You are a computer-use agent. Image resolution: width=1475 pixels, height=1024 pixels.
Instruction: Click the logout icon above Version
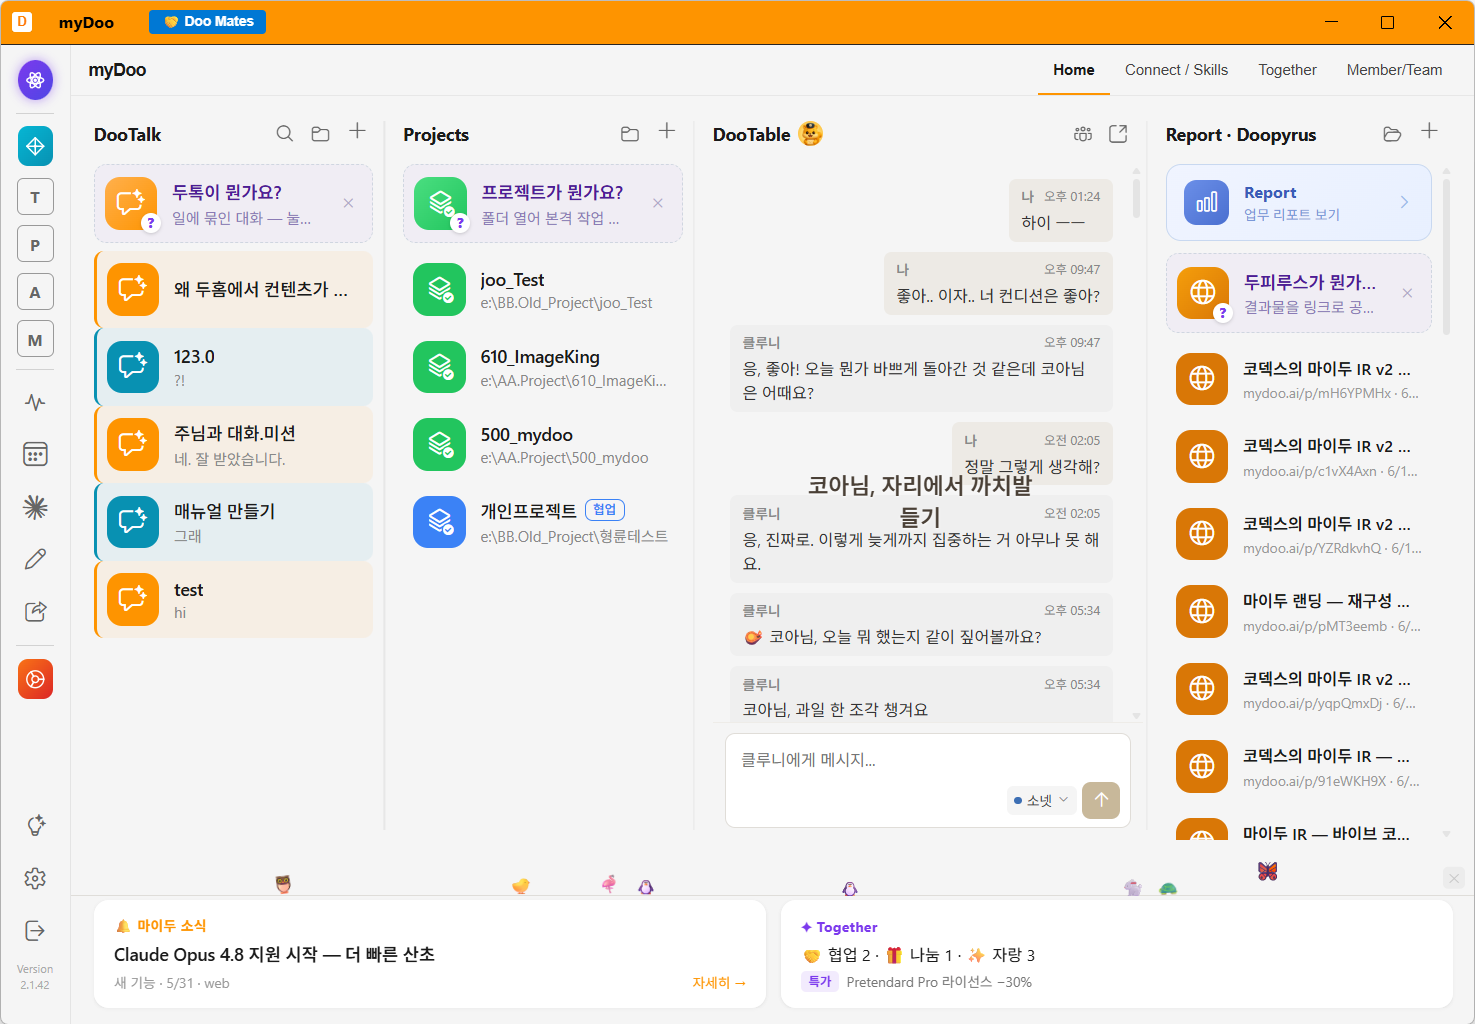click(35, 931)
